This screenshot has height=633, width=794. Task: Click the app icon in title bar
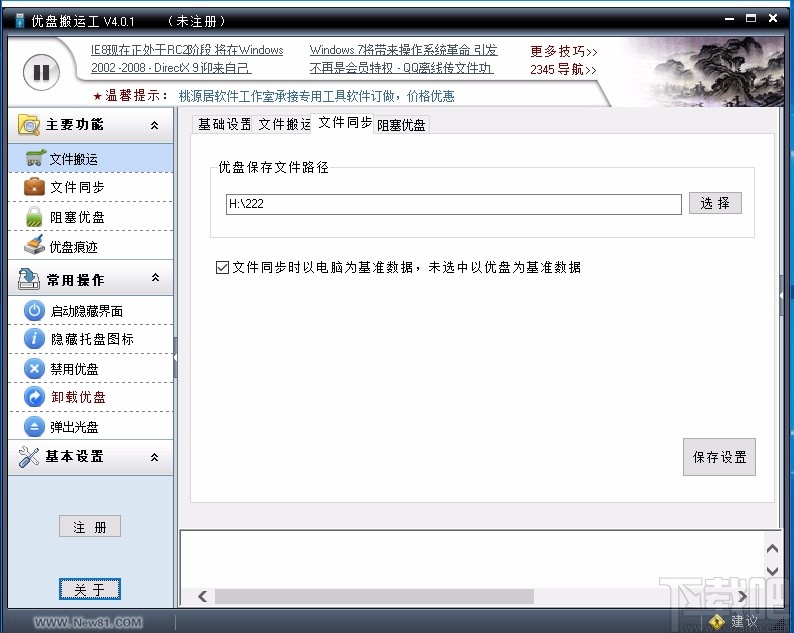(x=20, y=21)
